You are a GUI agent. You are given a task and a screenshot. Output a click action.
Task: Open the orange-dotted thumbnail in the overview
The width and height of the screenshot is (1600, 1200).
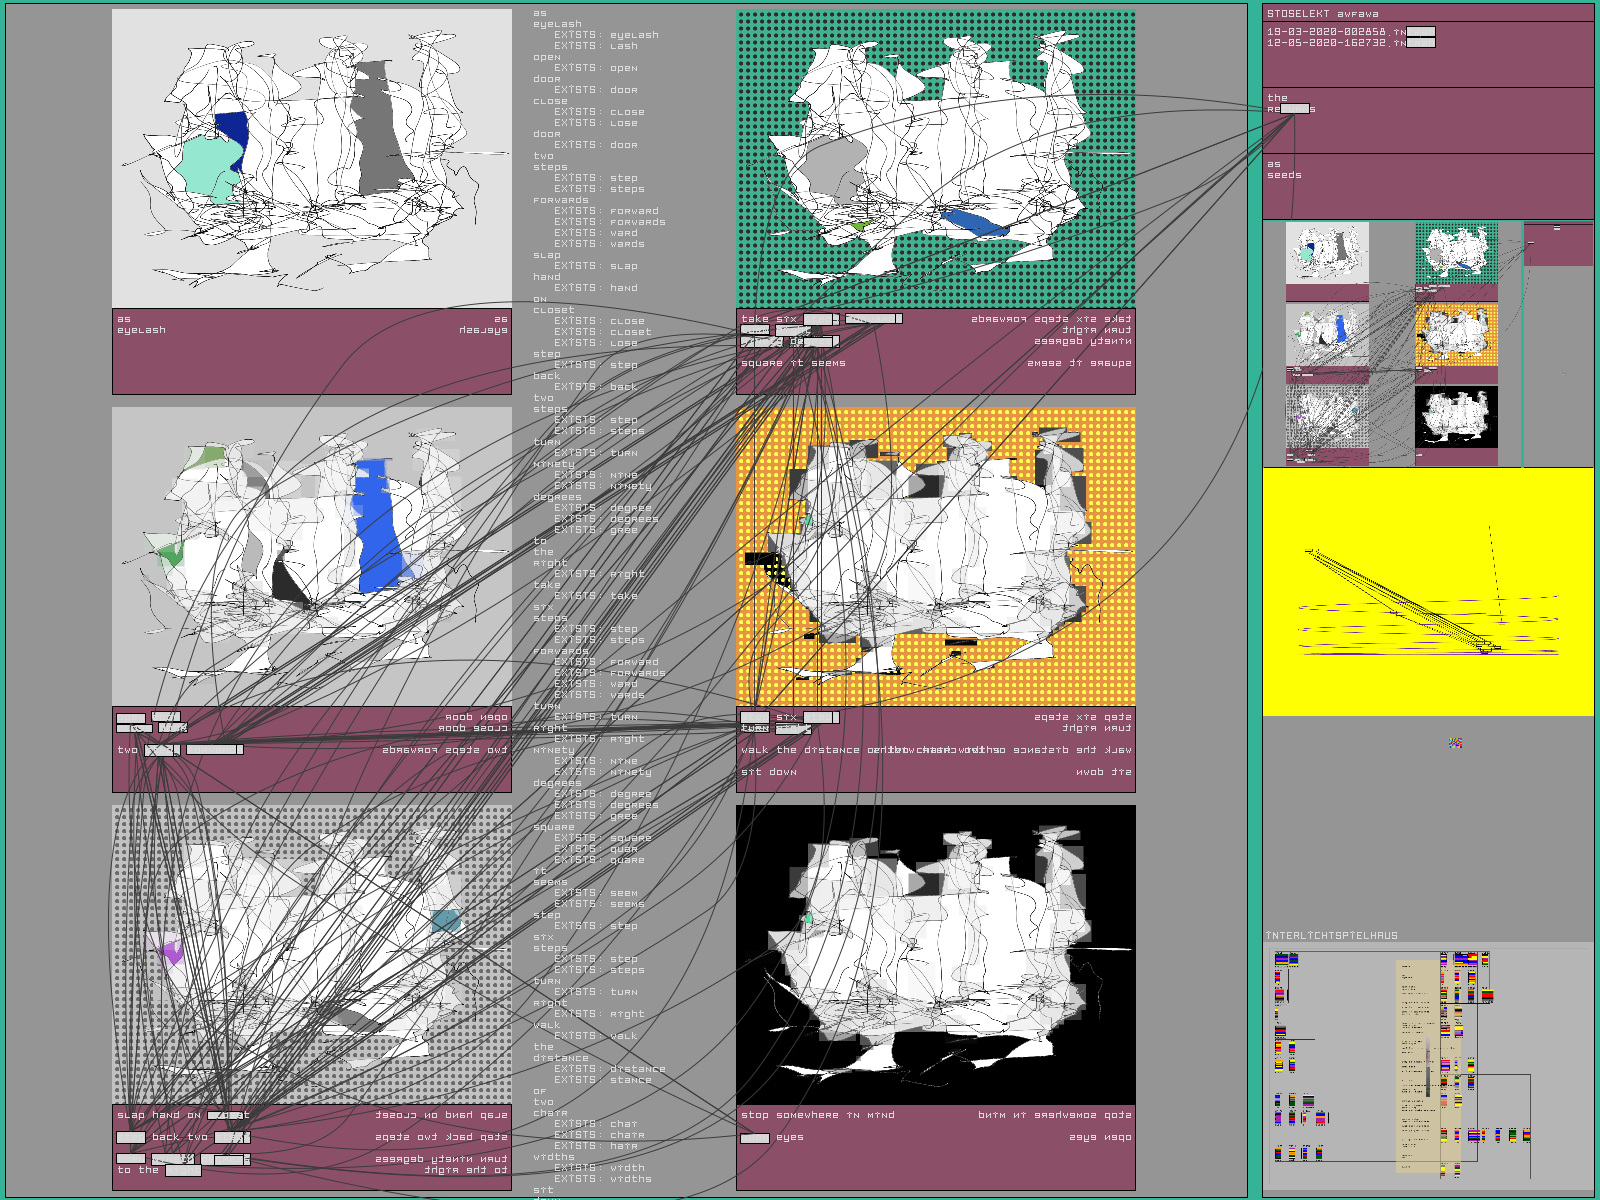1456,335
